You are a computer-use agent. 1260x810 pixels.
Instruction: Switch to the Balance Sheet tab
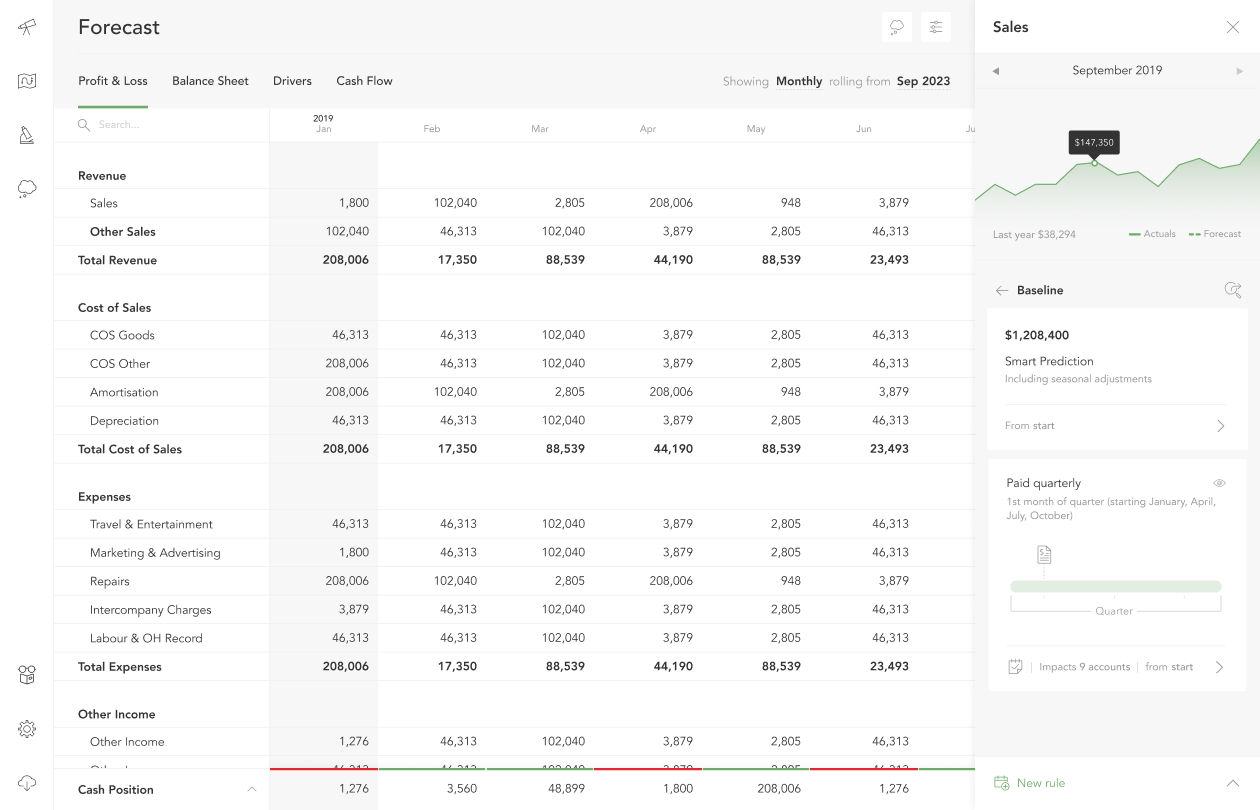[210, 81]
